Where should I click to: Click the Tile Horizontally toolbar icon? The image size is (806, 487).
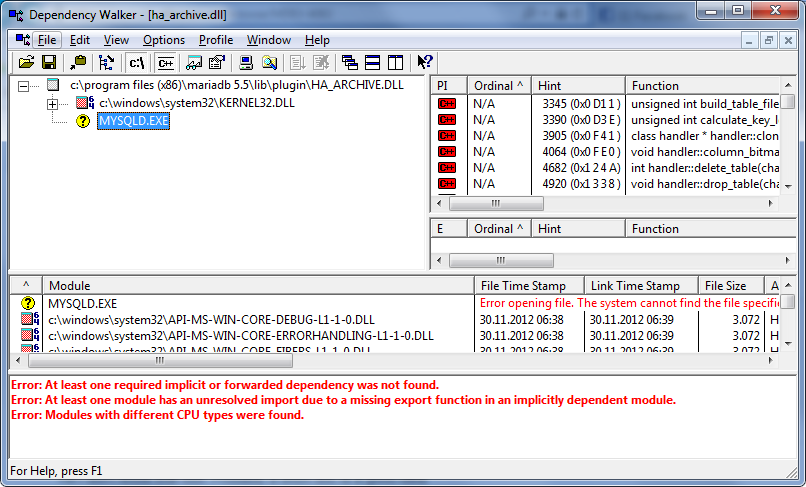tap(372, 63)
